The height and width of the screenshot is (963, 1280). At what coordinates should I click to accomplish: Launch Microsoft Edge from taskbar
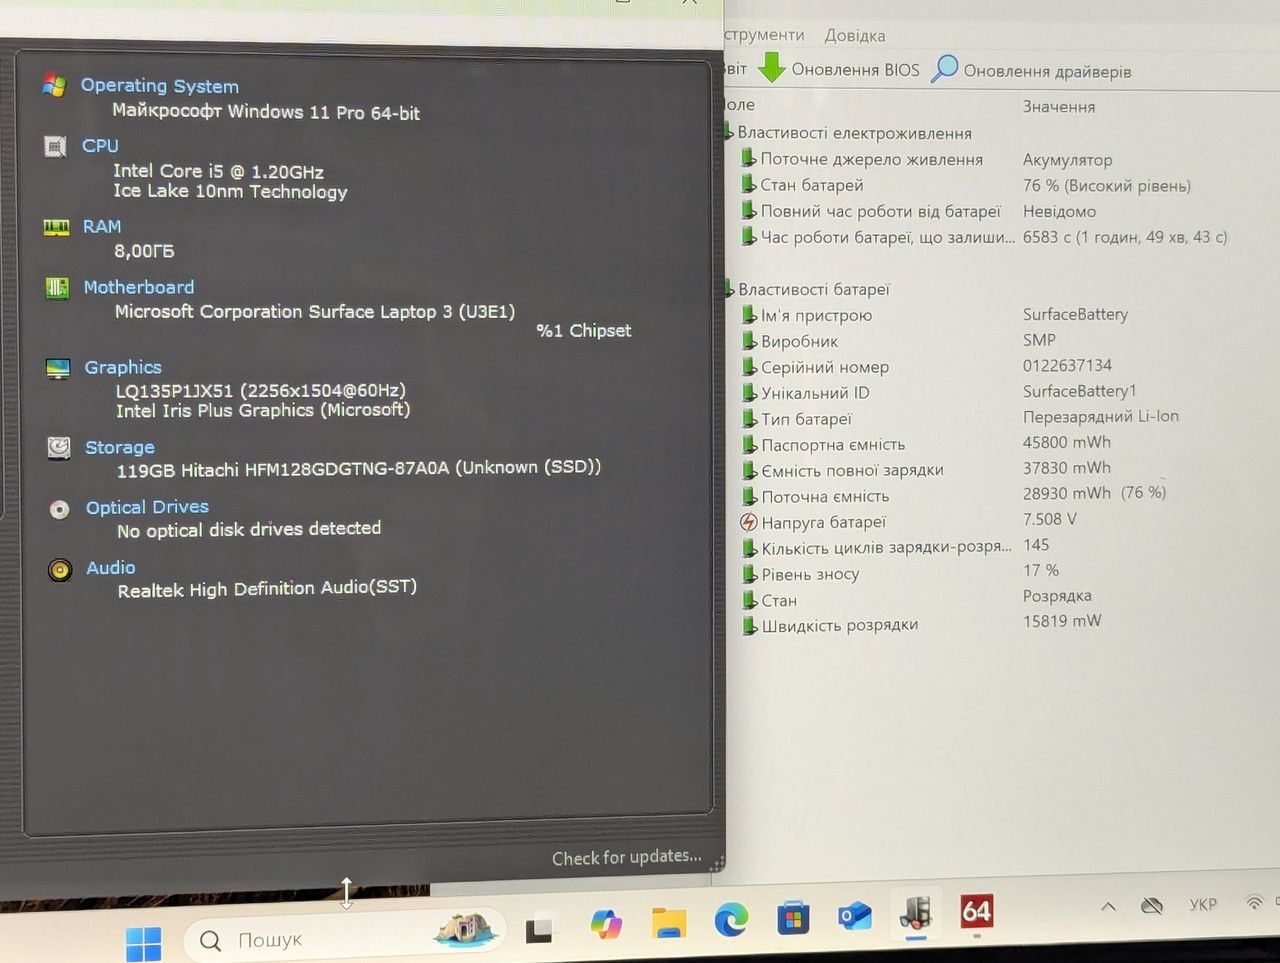(731, 918)
